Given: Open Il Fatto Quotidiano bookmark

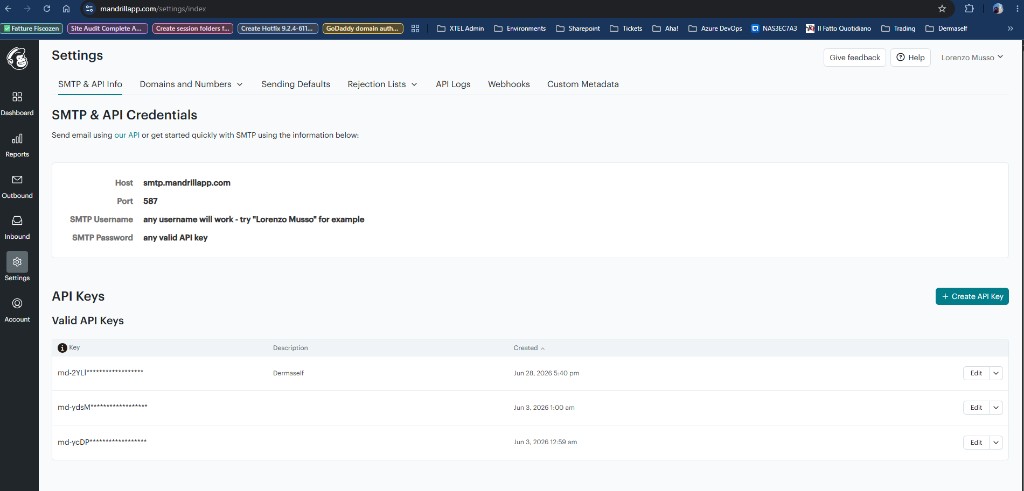Looking at the screenshot, I should [x=839, y=28].
